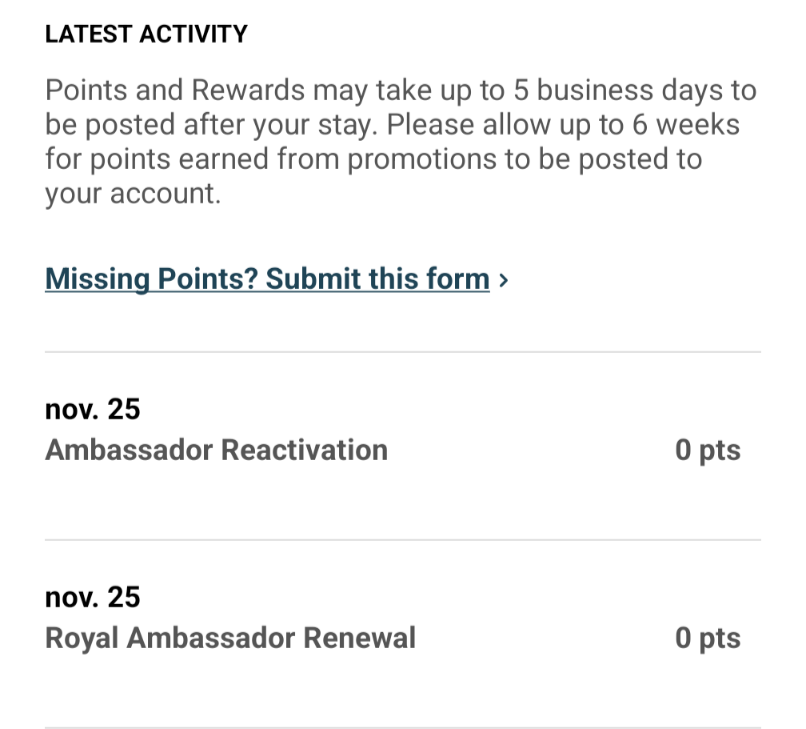Click the divider line above Ambassador Reactivation entry

[402, 352]
